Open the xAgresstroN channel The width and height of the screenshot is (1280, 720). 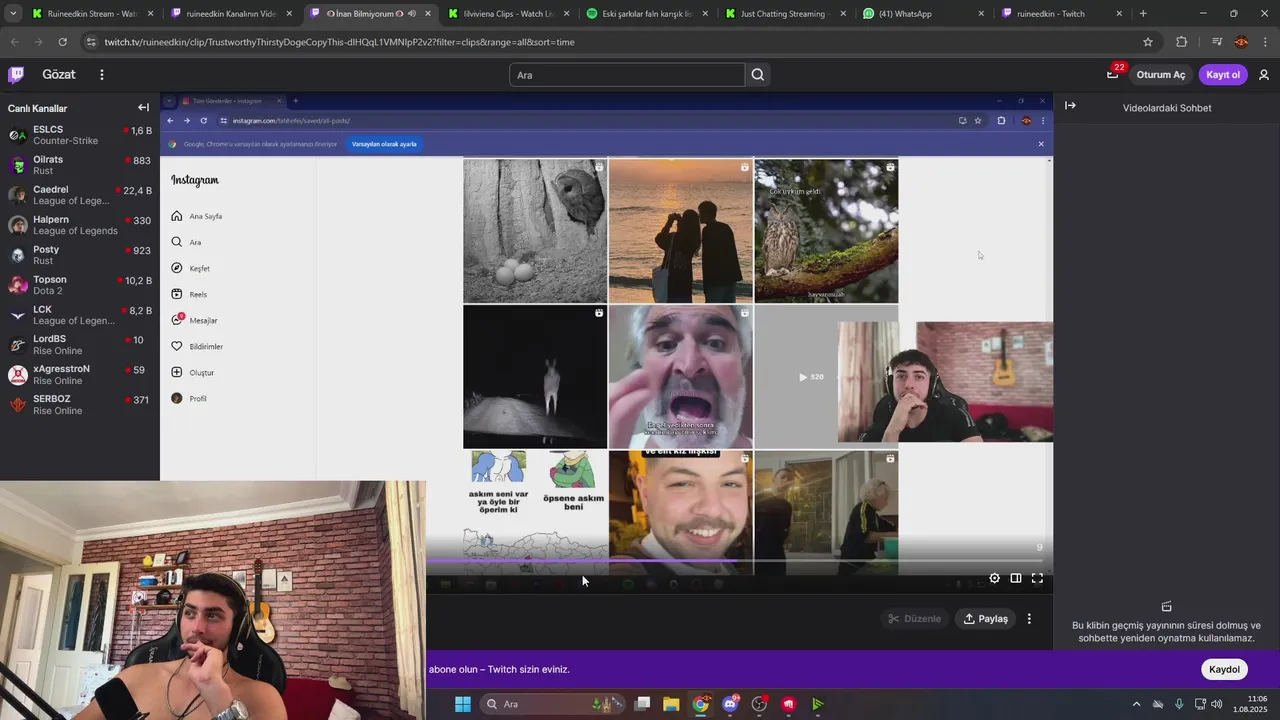pos(80,375)
